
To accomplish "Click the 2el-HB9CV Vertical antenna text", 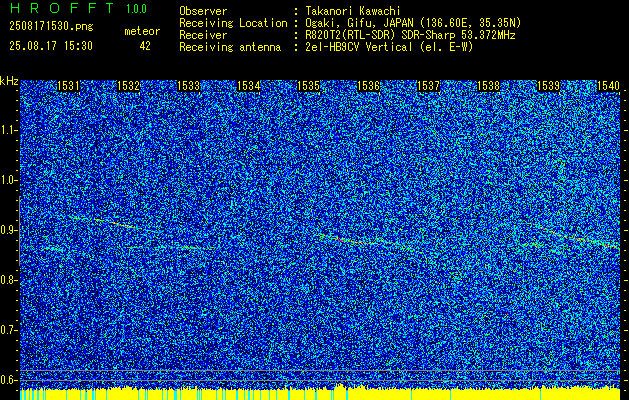I will tap(389, 47).
